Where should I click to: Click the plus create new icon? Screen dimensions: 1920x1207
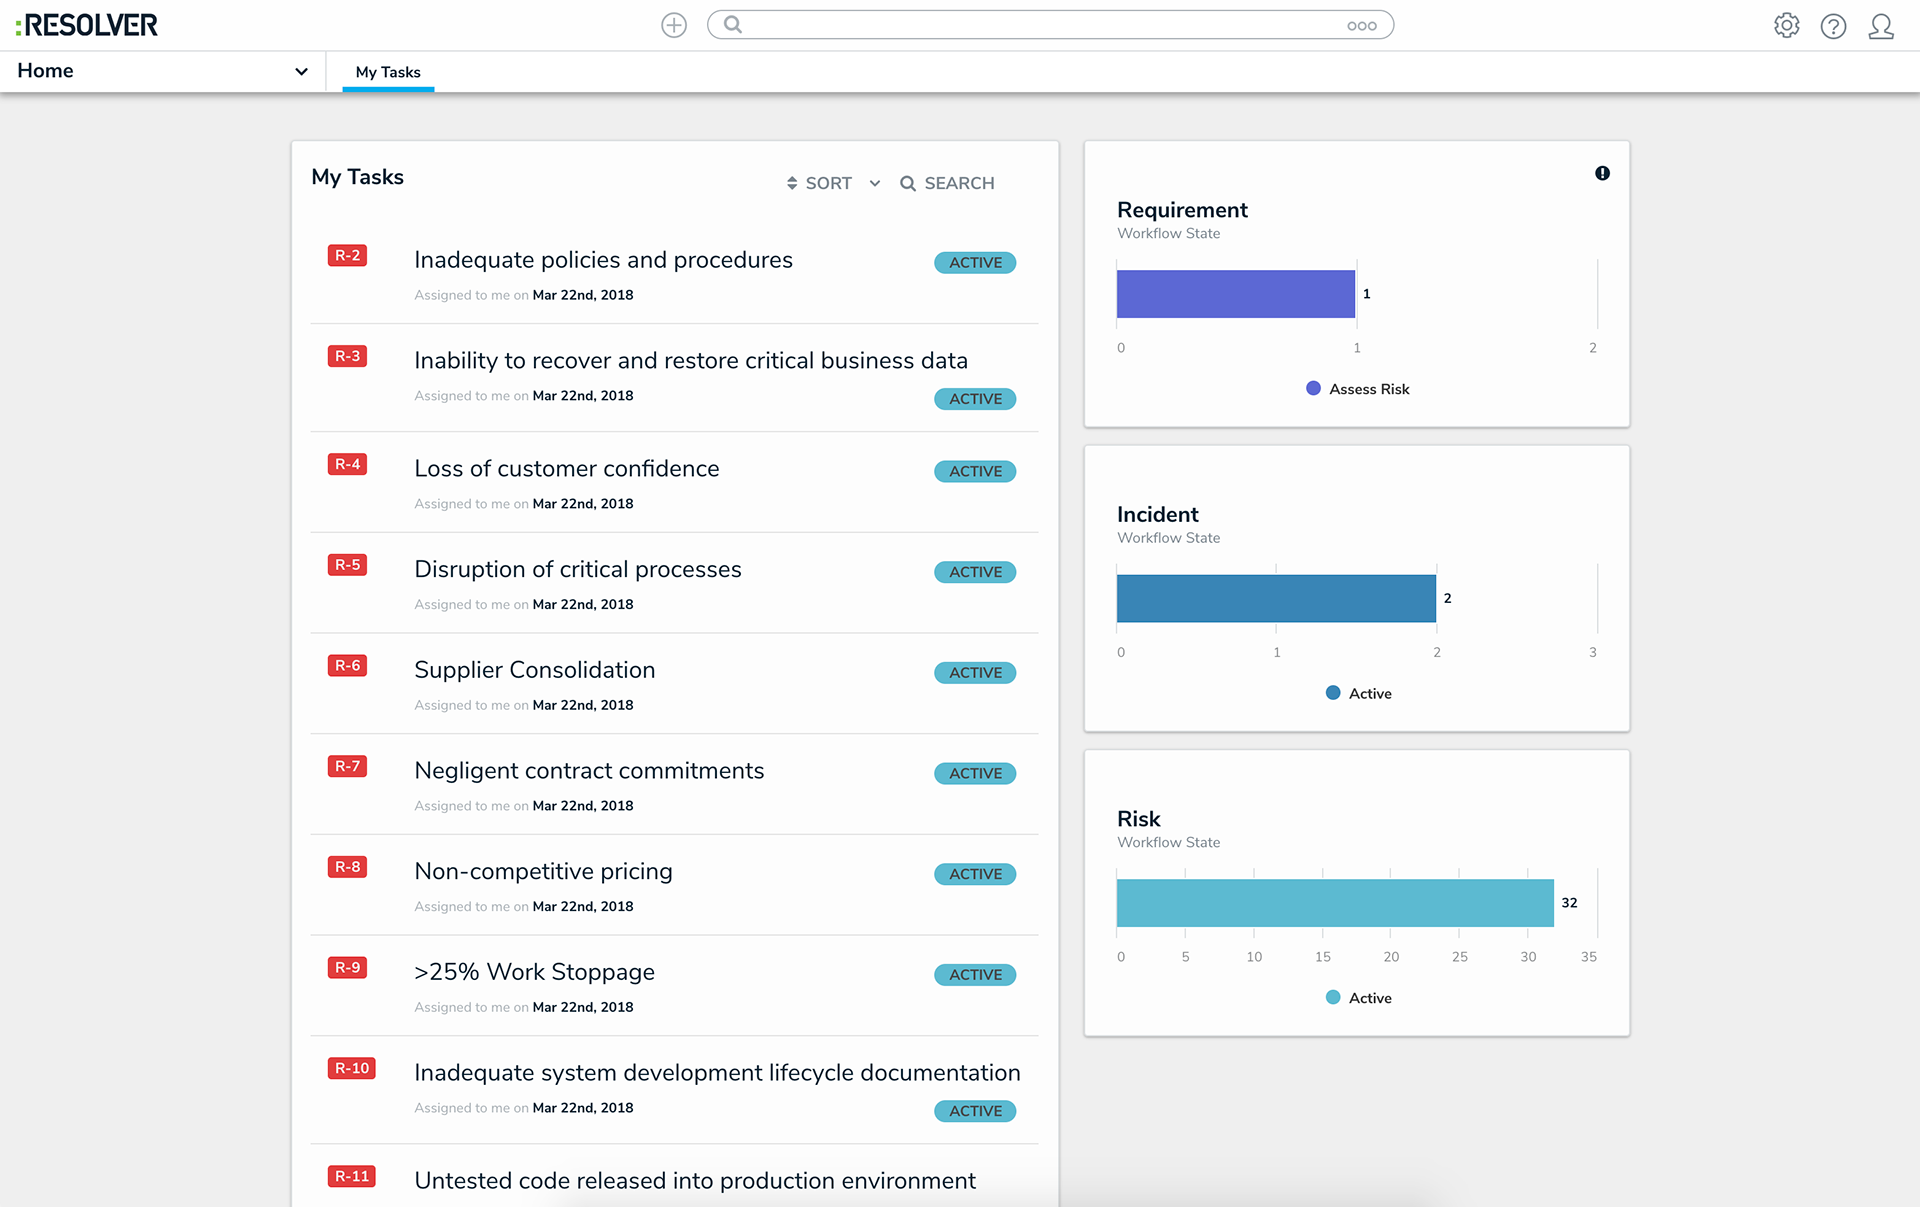pos(674,25)
